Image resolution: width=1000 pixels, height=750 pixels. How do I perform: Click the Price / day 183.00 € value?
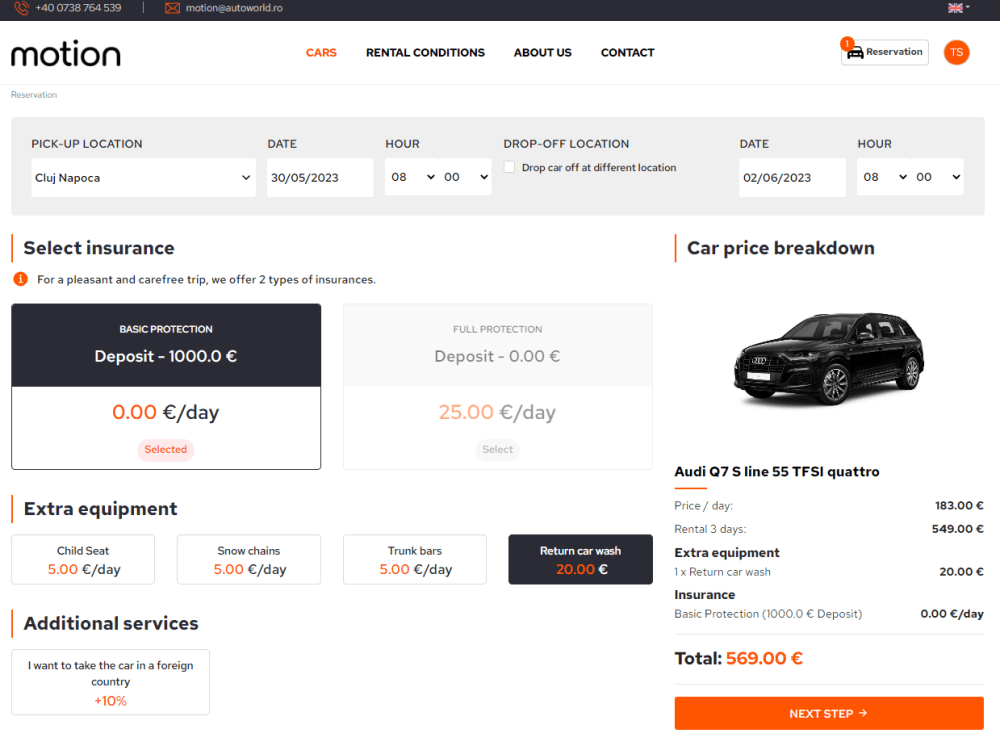click(x=959, y=506)
